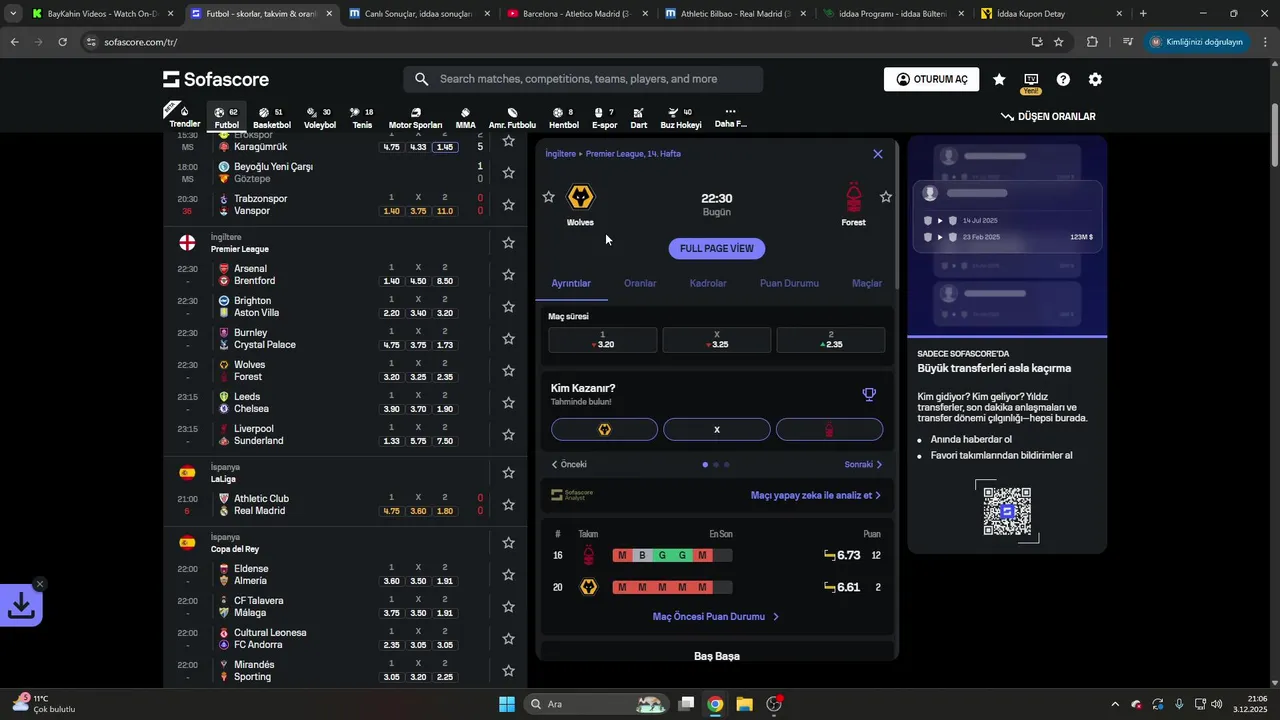The width and height of the screenshot is (1280, 720).
Task: Go to Önceki card with chevron
Action: click(569, 465)
